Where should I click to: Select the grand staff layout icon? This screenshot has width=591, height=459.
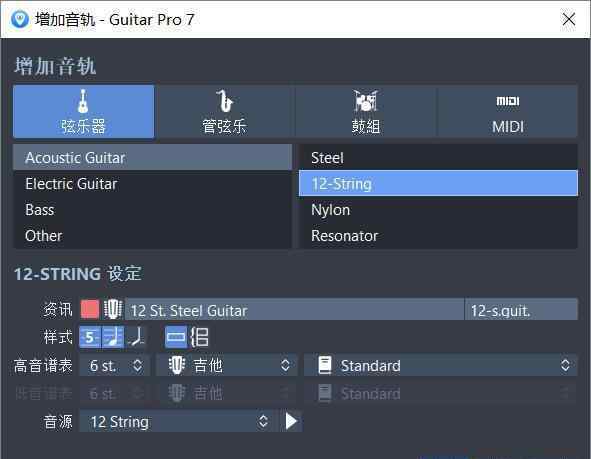click(199, 337)
